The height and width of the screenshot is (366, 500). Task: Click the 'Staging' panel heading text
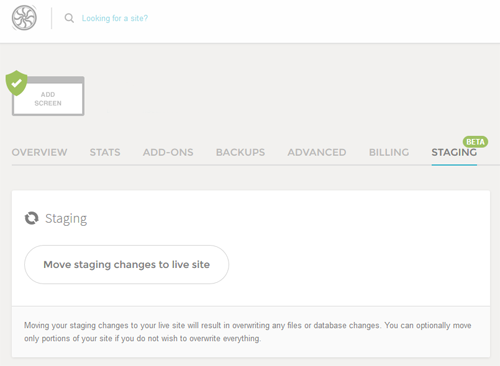point(66,219)
